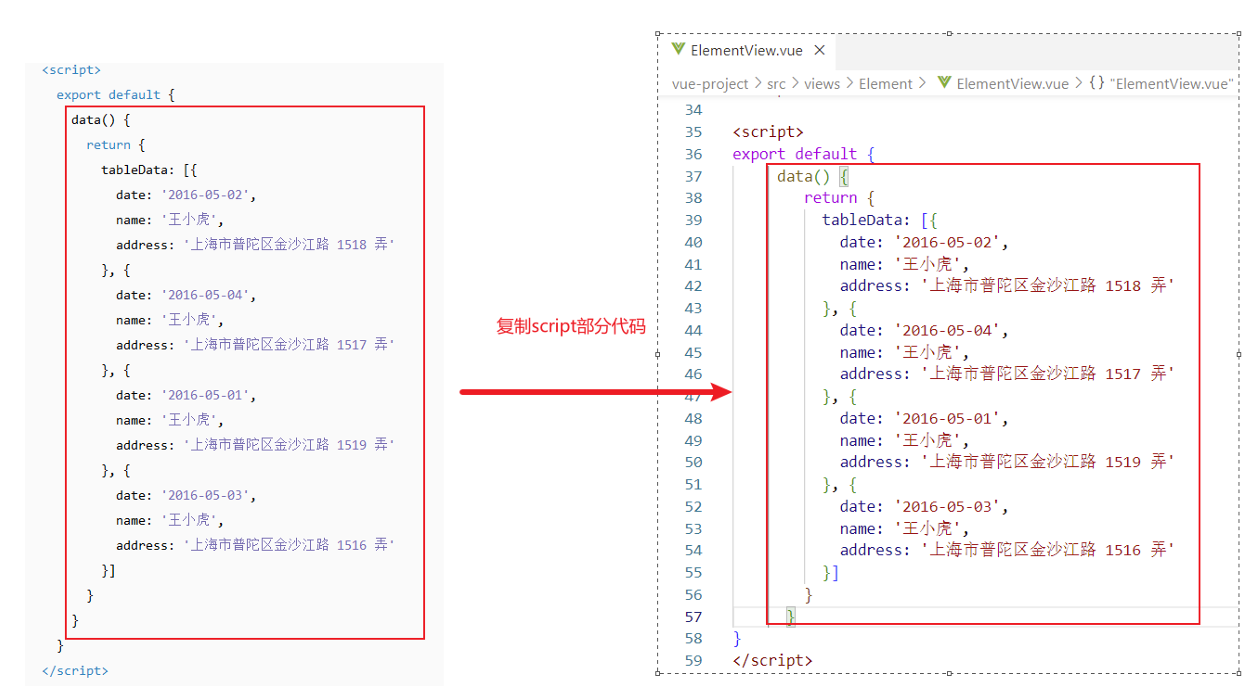Click line number 59 in the editor gutter
The width and height of the screenshot is (1259, 699).
click(694, 660)
